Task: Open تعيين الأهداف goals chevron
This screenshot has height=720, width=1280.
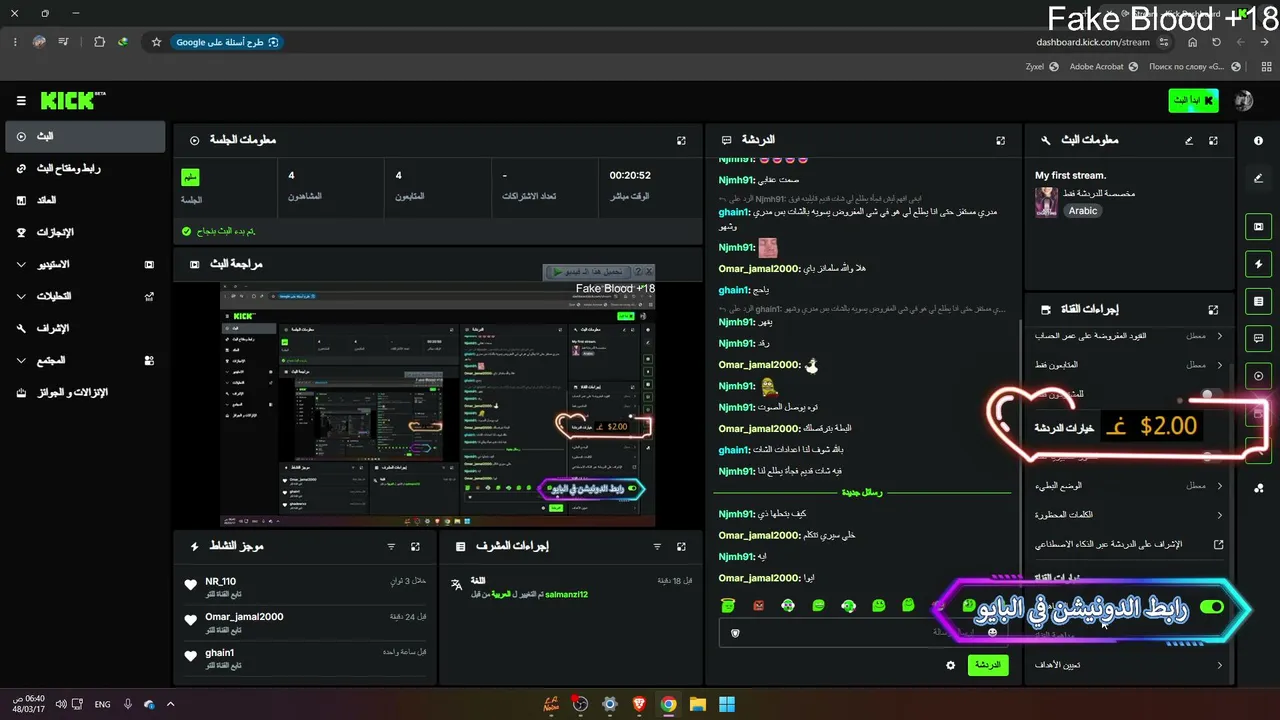Action: coord(1220,665)
